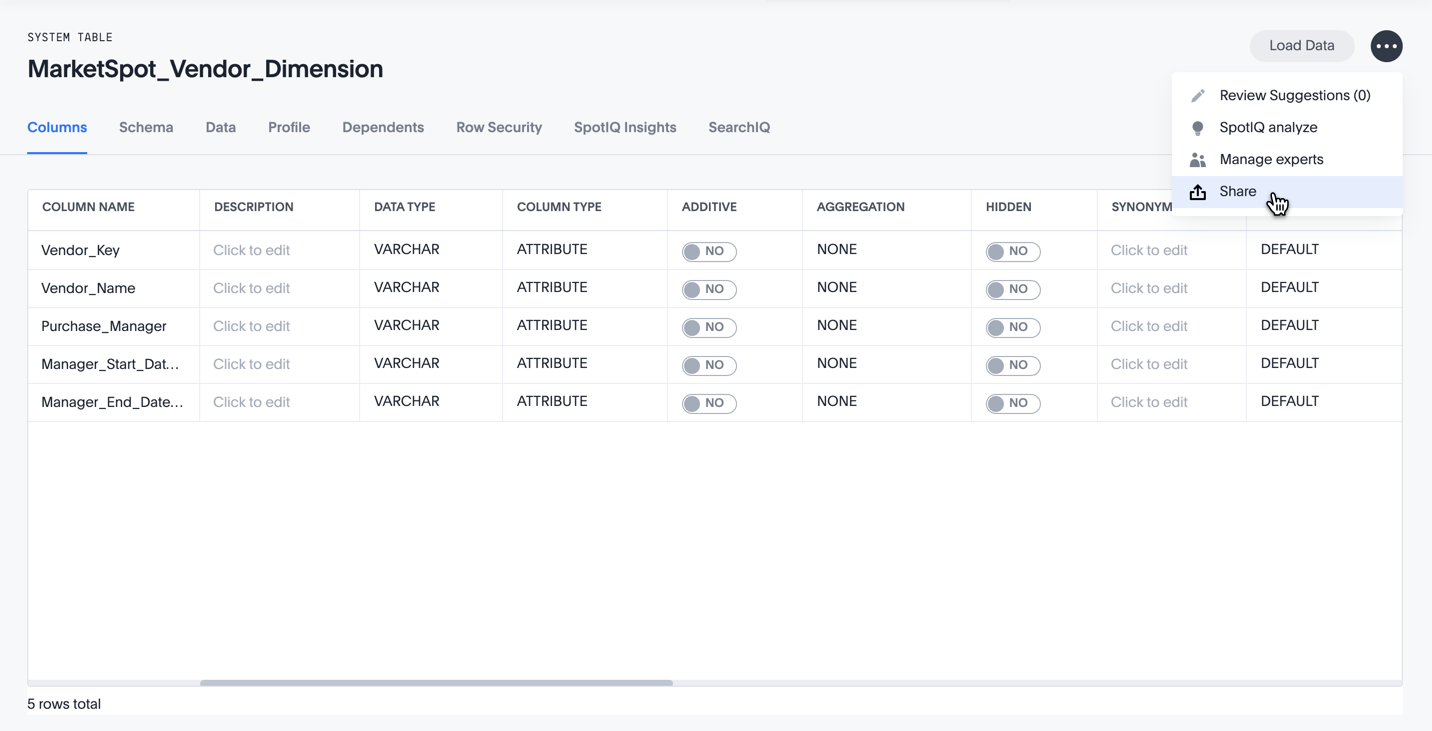
Task: Toggle Hidden switch for Vendor_Name
Action: 1012,289
